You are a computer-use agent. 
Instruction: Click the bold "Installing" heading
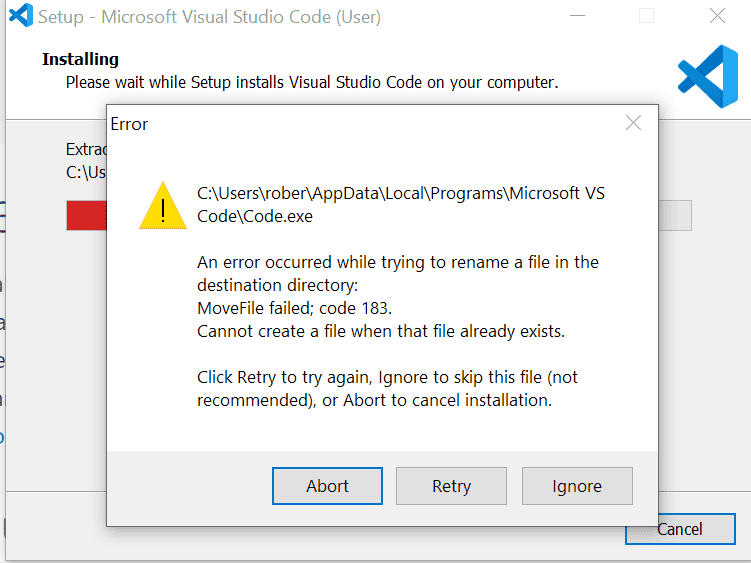[x=80, y=60]
